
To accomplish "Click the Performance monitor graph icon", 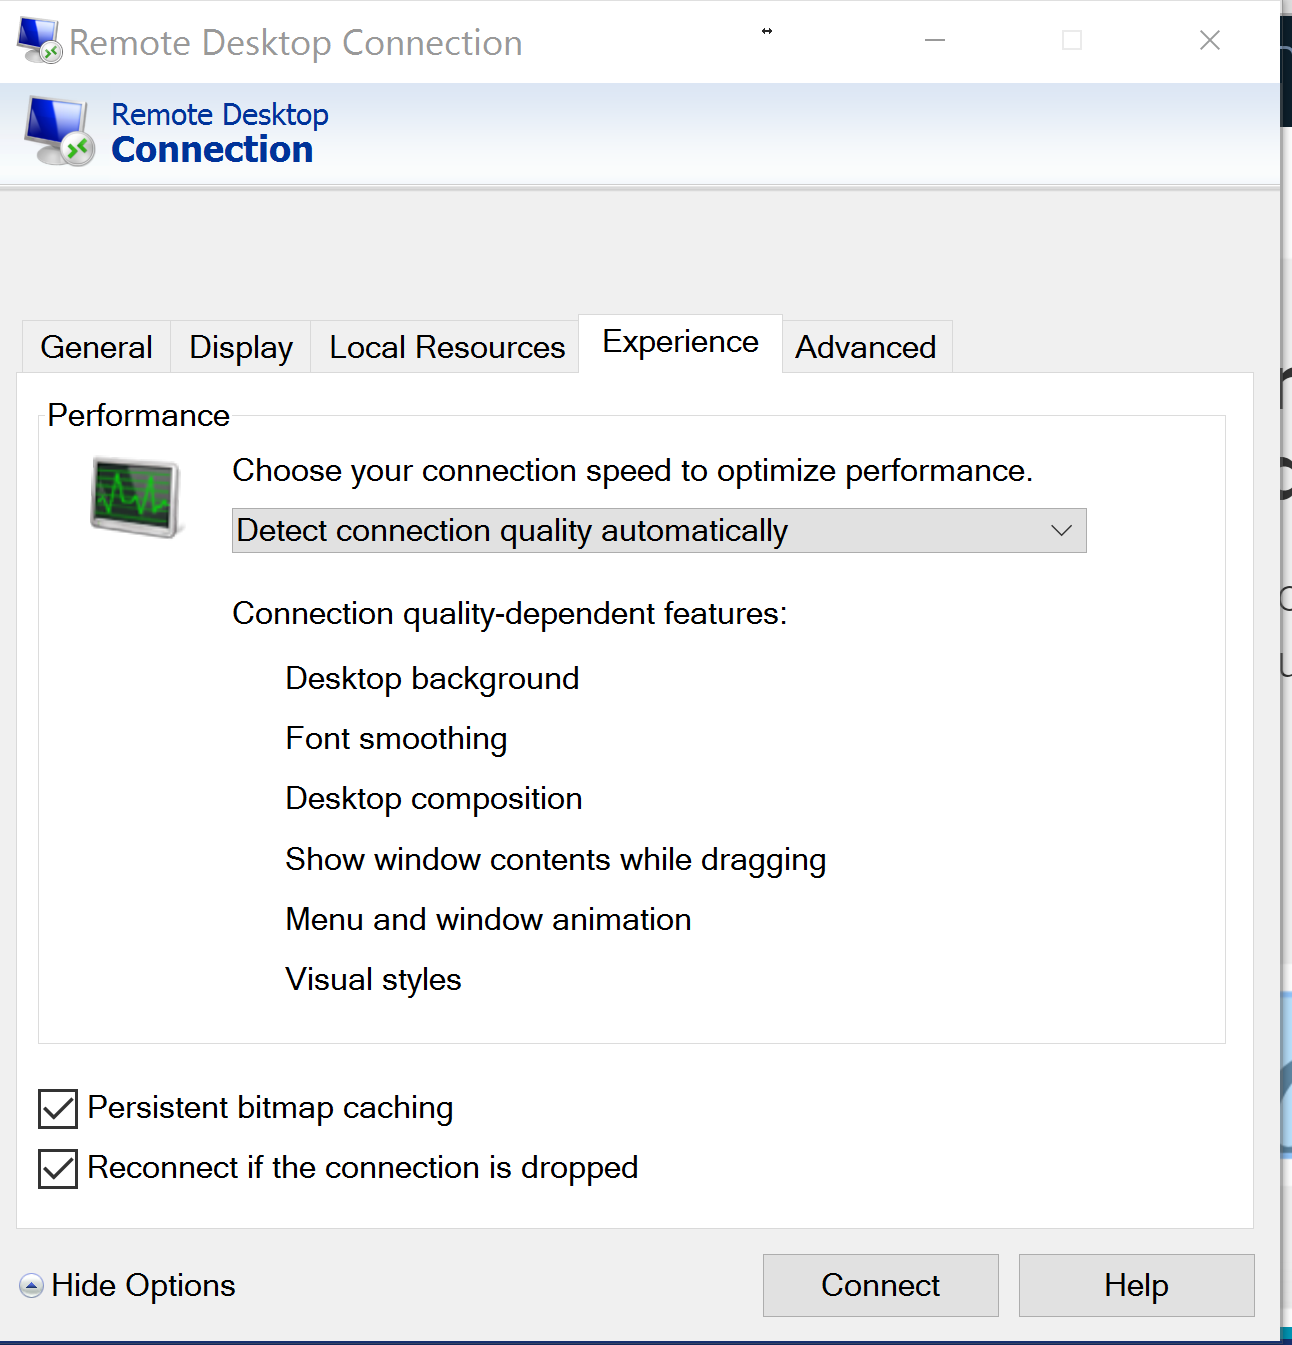I will 136,497.
